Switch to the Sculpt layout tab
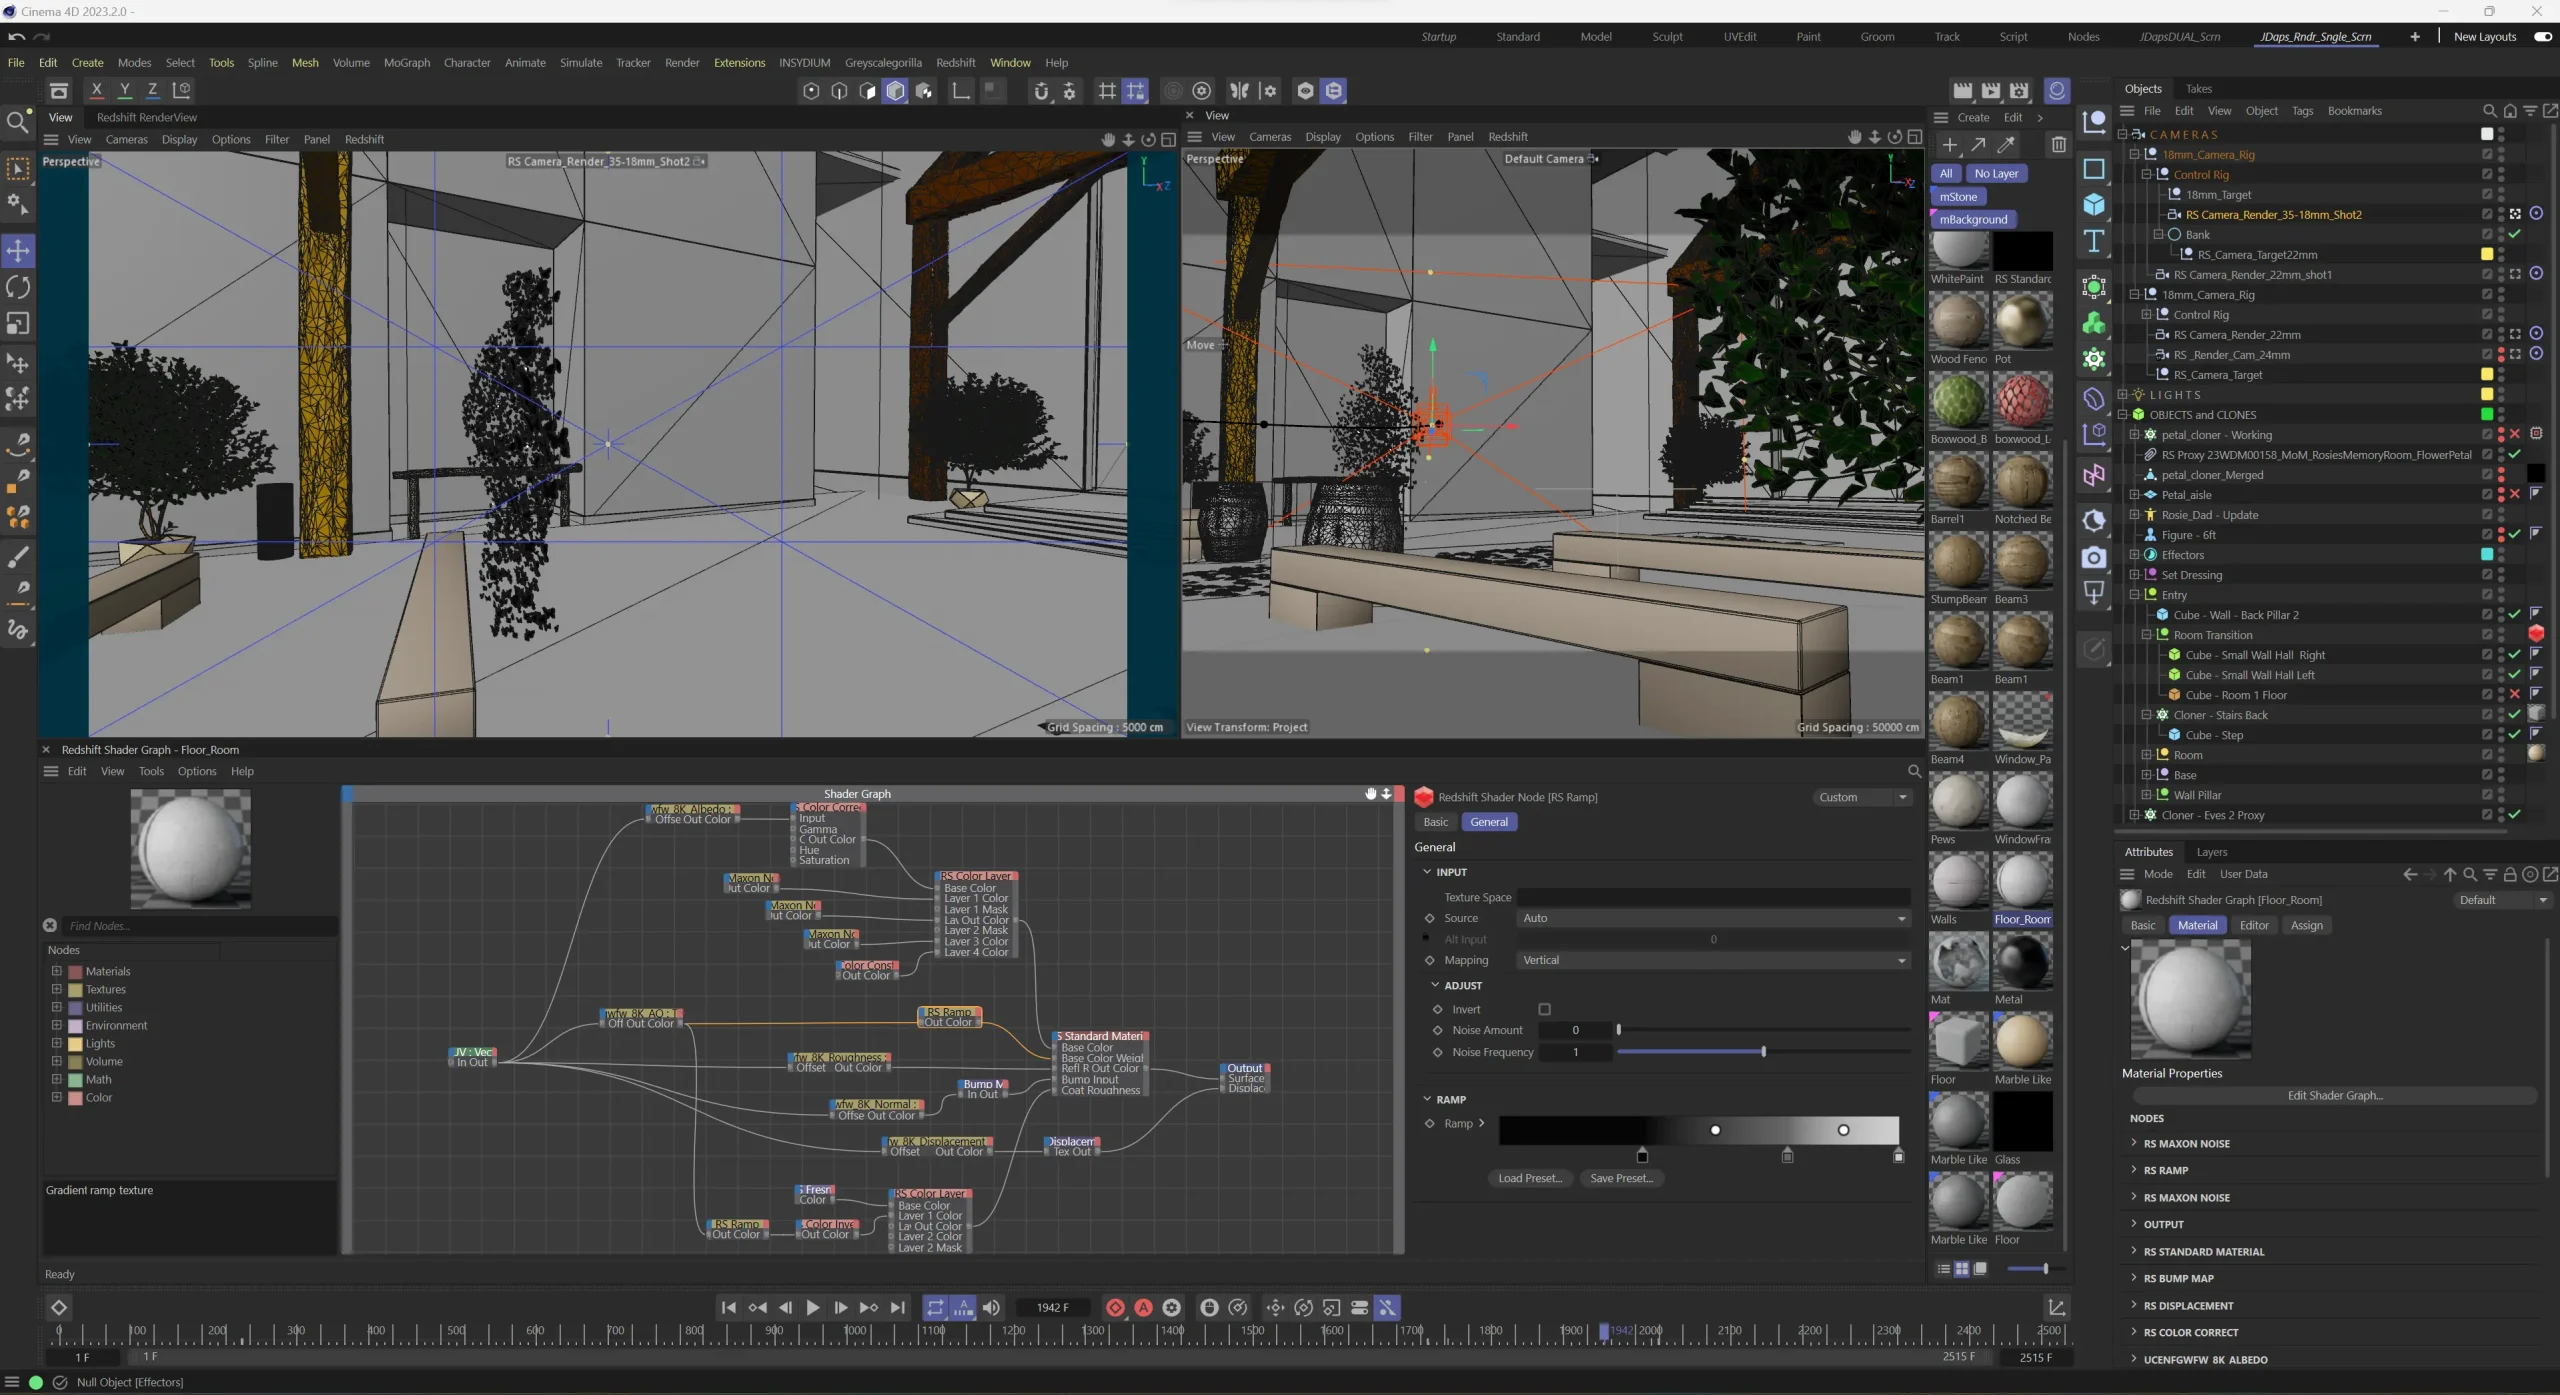Viewport: 2560px width, 1395px height. [x=1667, y=37]
